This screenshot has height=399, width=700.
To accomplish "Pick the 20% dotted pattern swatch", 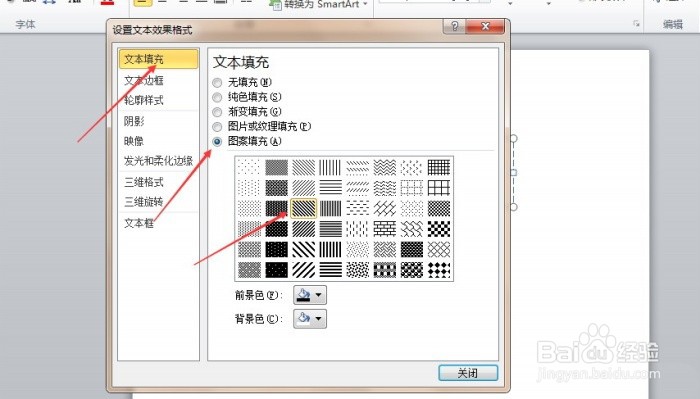I will click(249, 208).
